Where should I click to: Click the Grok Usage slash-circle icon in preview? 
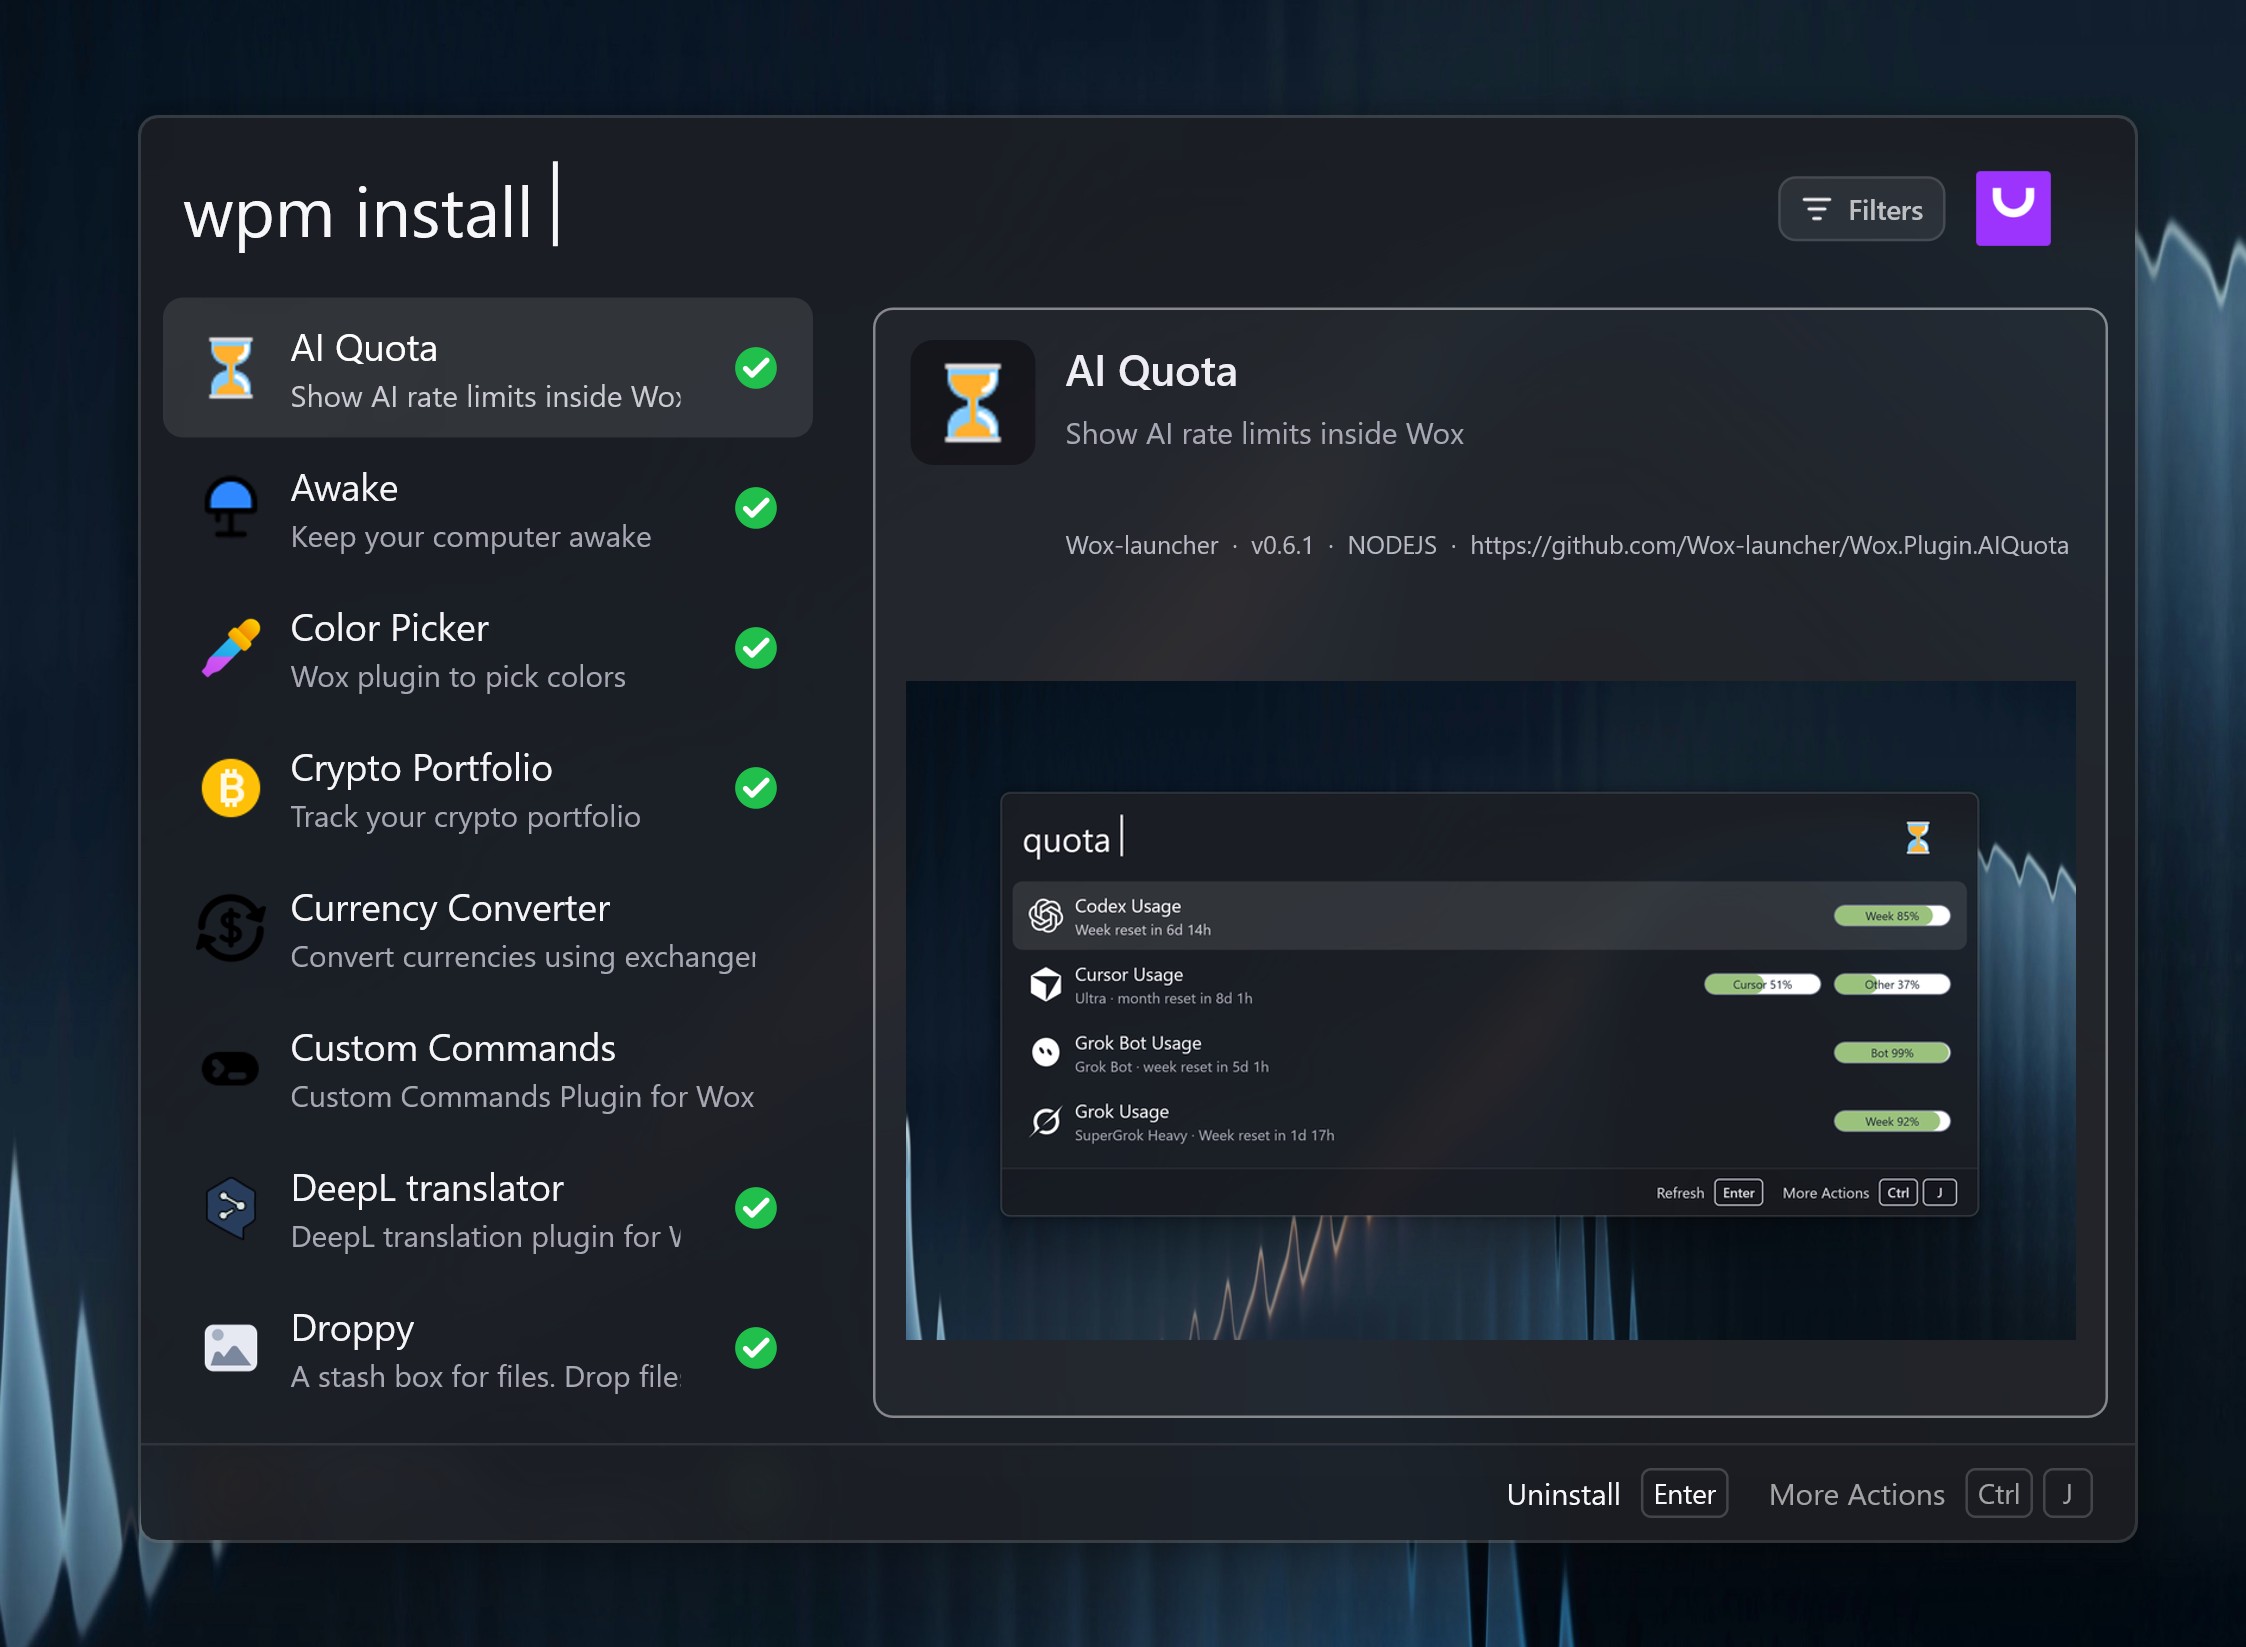pyautogui.click(x=1046, y=1121)
